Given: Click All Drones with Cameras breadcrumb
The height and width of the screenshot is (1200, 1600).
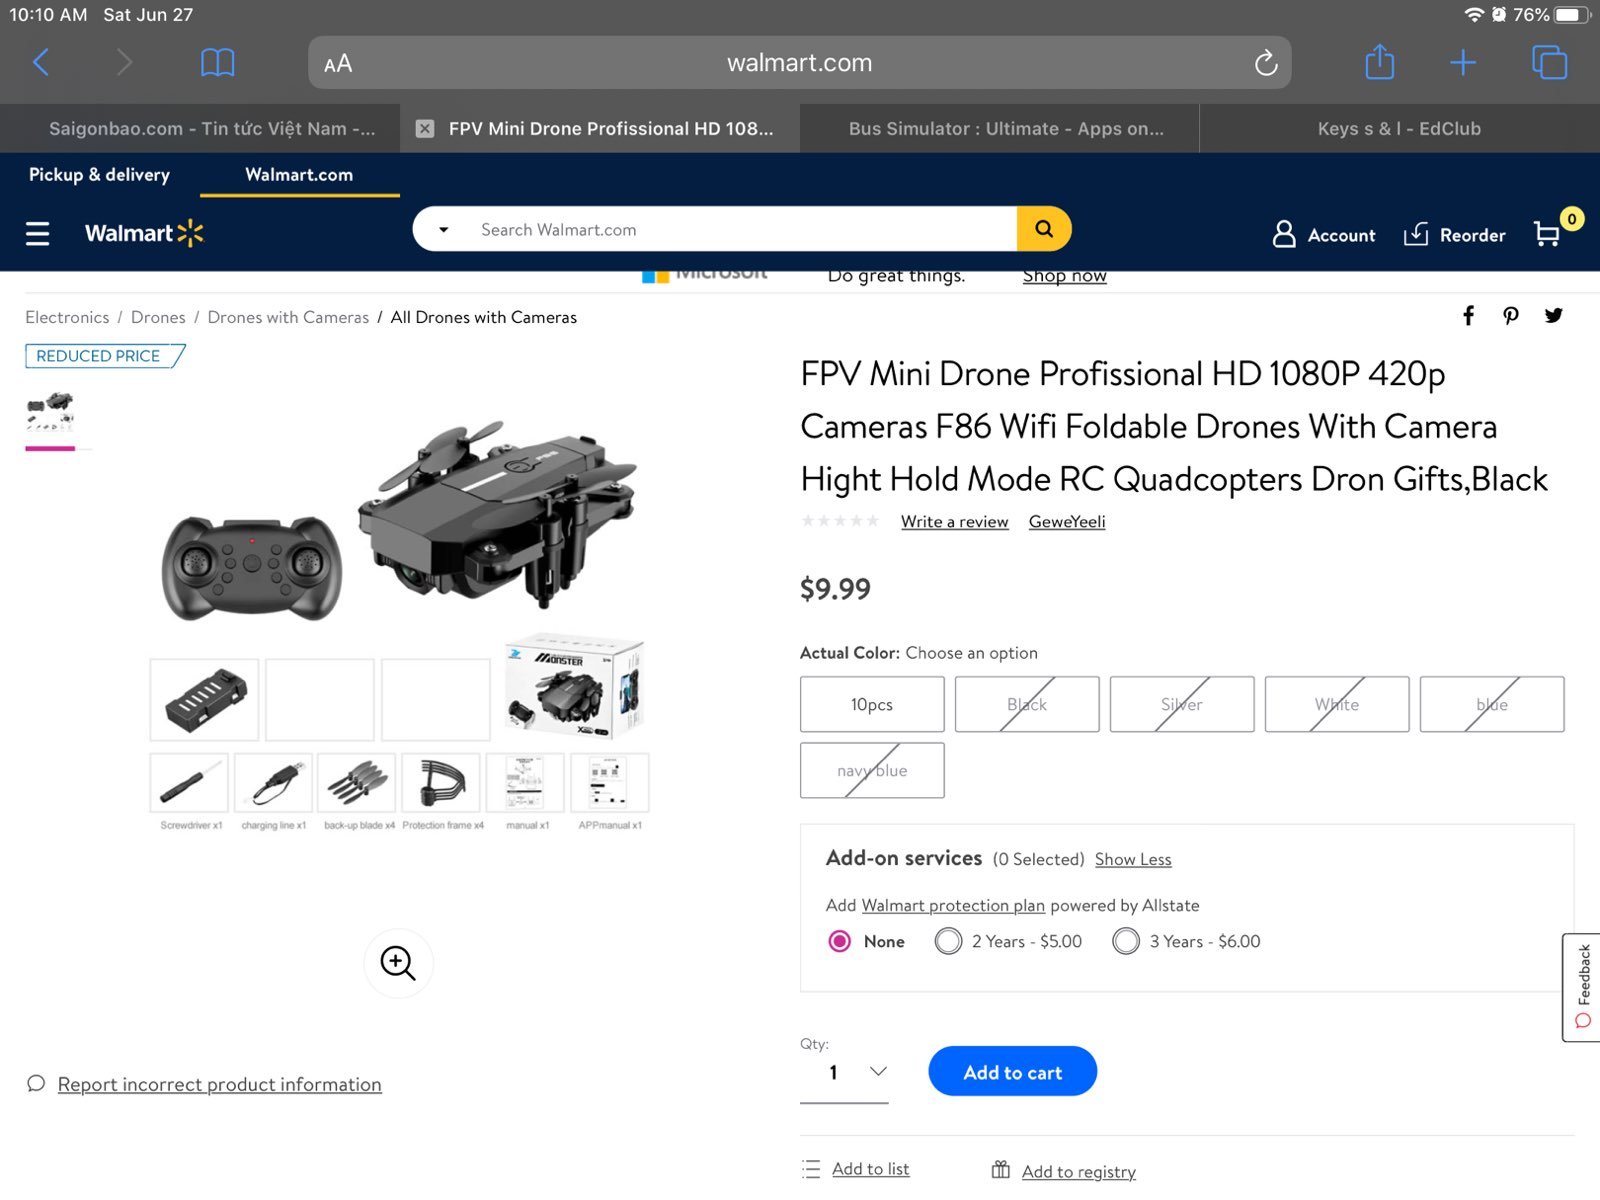Looking at the screenshot, I should tap(483, 317).
